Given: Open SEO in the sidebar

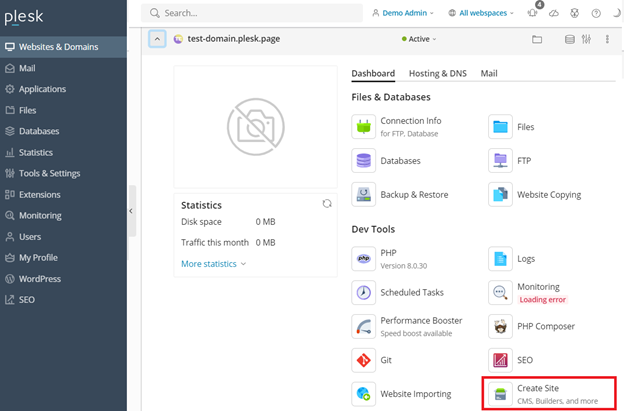Looking at the screenshot, I should 63,300.
